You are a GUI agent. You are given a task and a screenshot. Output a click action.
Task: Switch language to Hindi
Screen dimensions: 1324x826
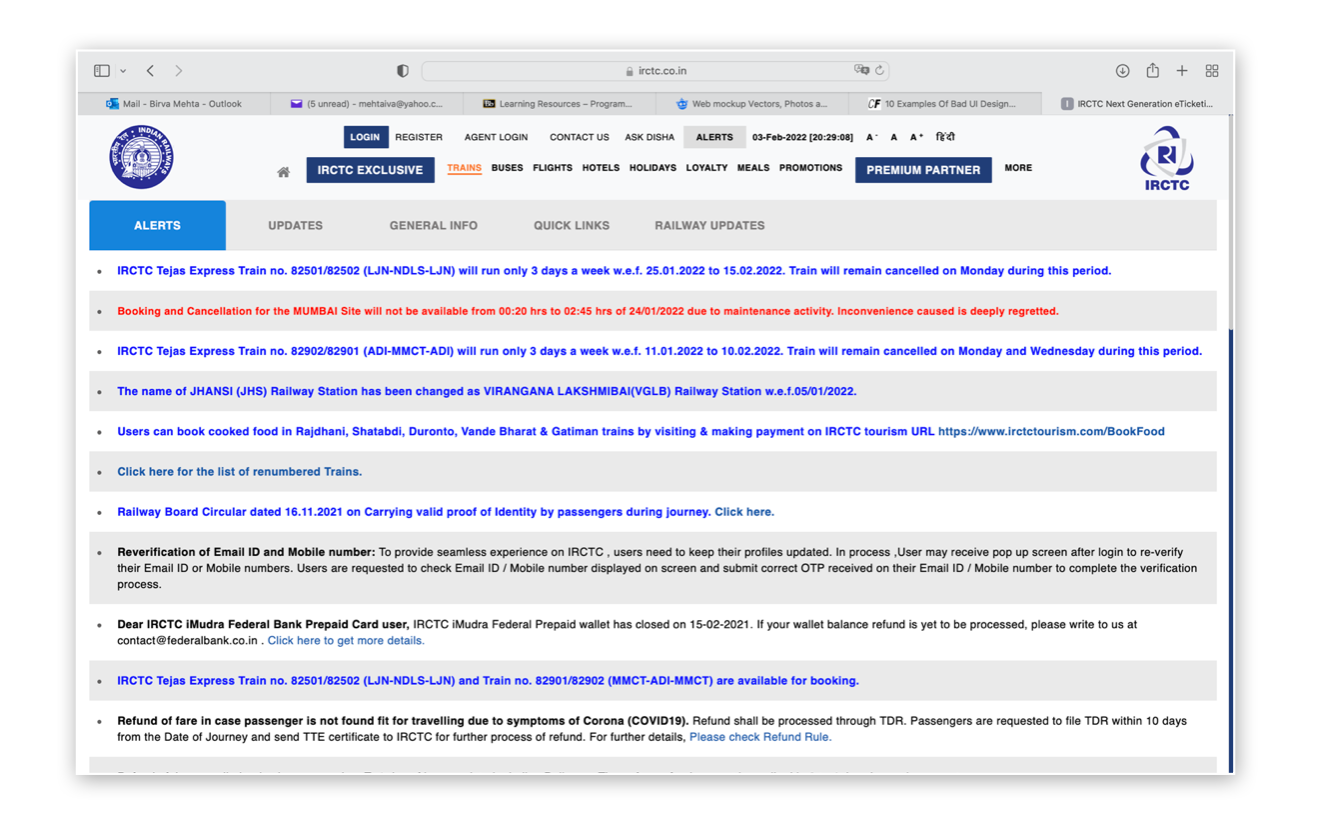[x=945, y=137]
